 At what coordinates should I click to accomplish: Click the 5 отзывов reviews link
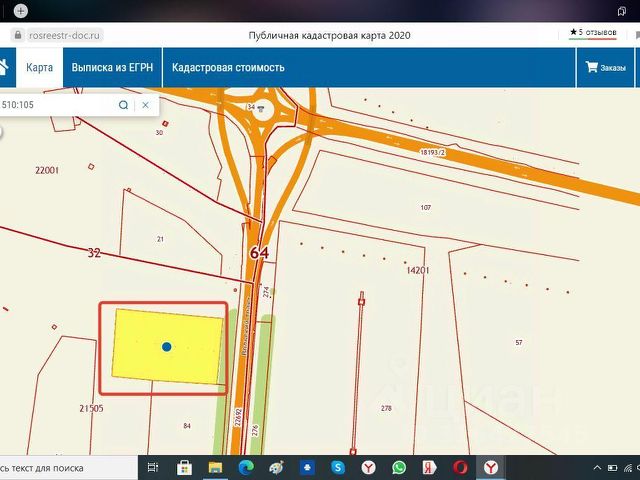pyautogui.click(x=593, y=32)
